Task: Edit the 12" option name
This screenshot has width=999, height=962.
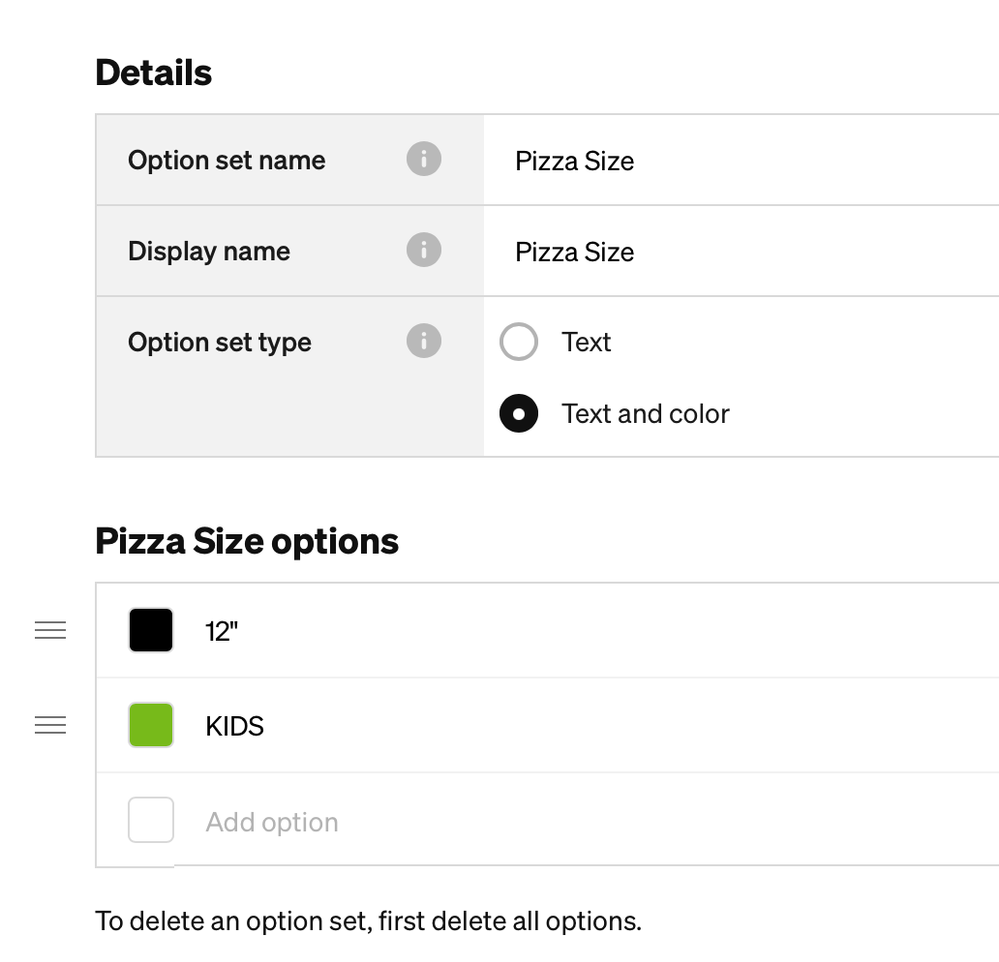Action: click(599, 631)
